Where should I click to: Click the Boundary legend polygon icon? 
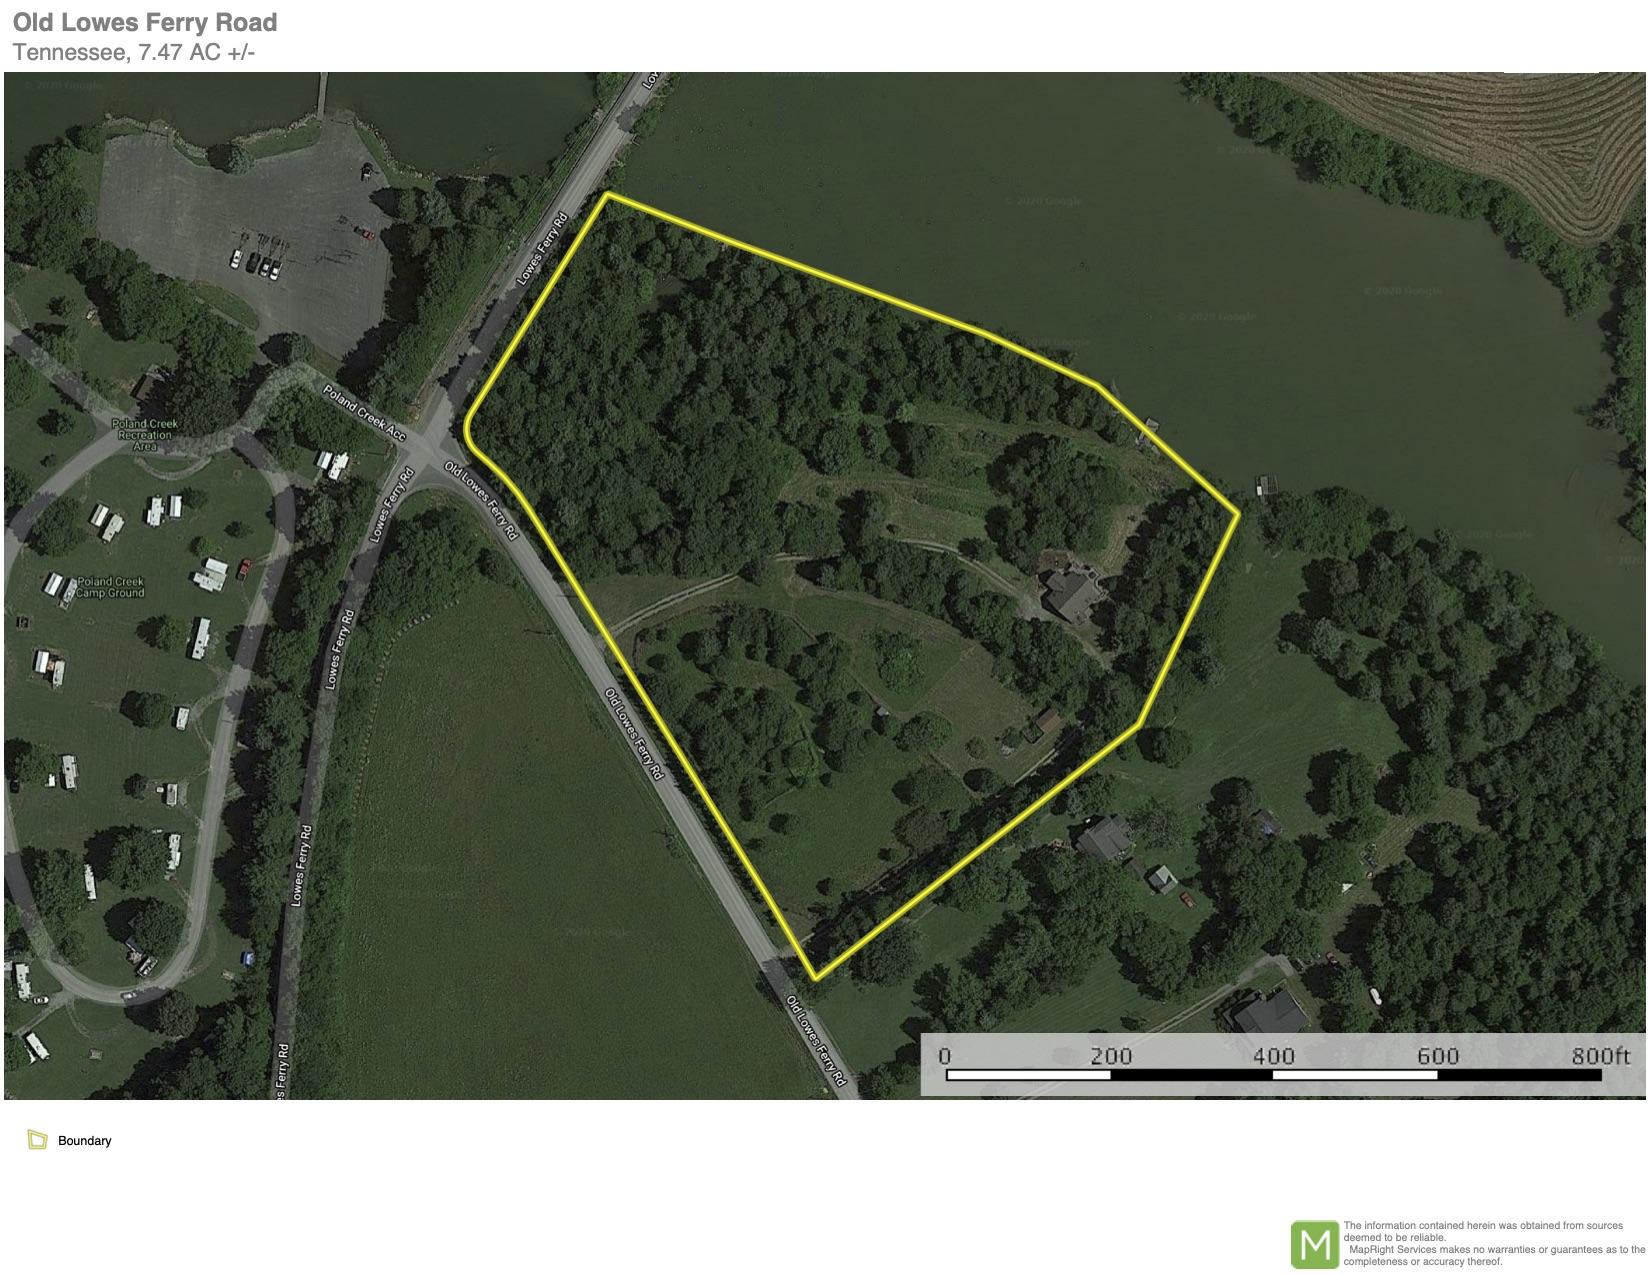38,1140
